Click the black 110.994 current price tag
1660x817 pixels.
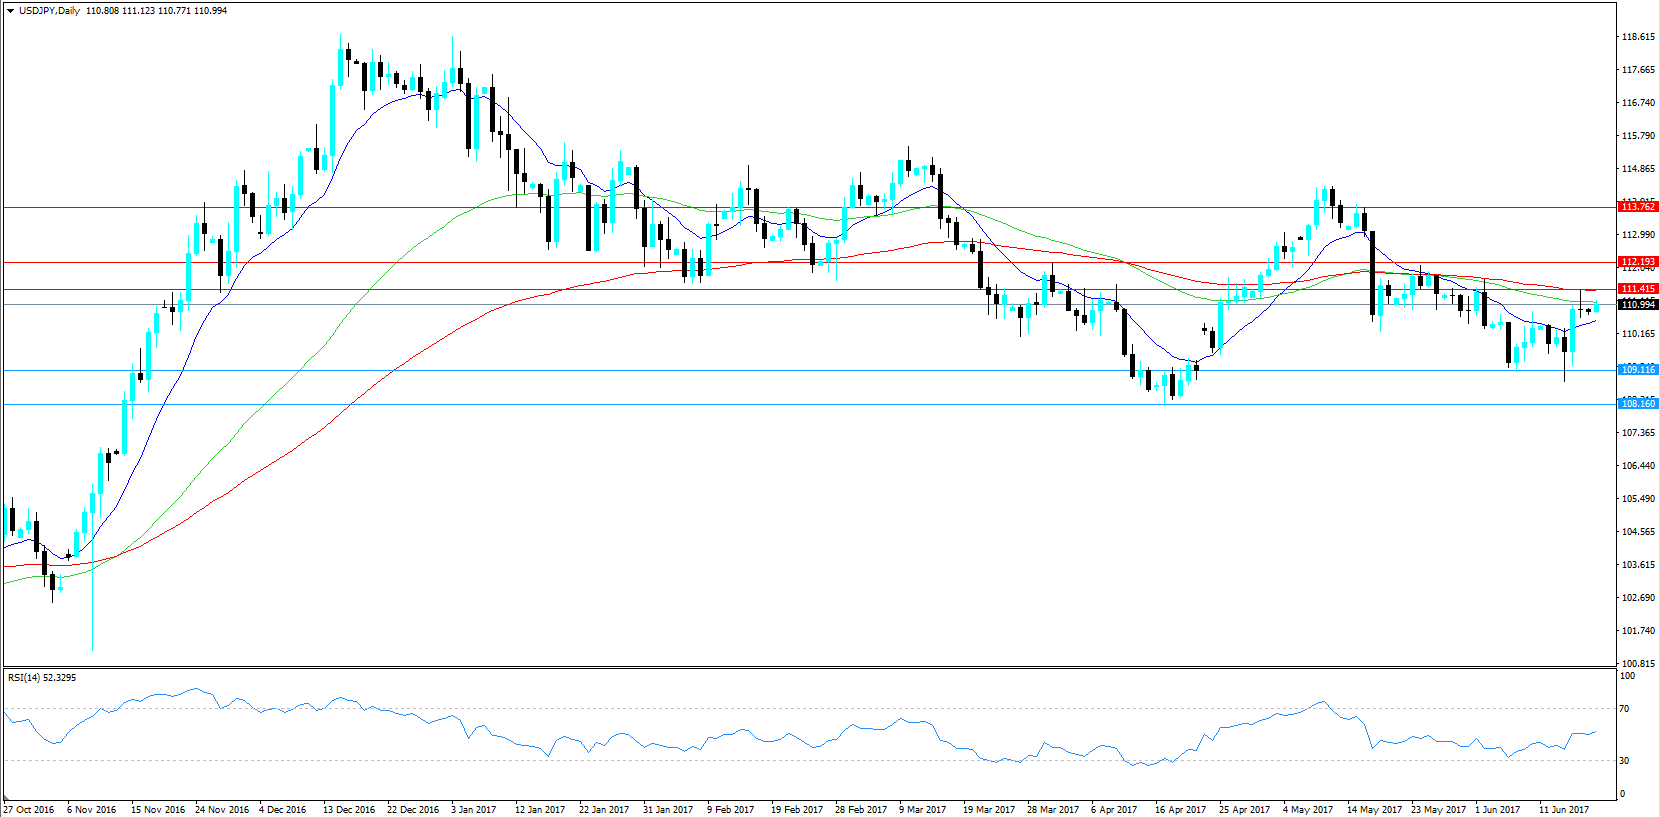tap(1638, 304)
